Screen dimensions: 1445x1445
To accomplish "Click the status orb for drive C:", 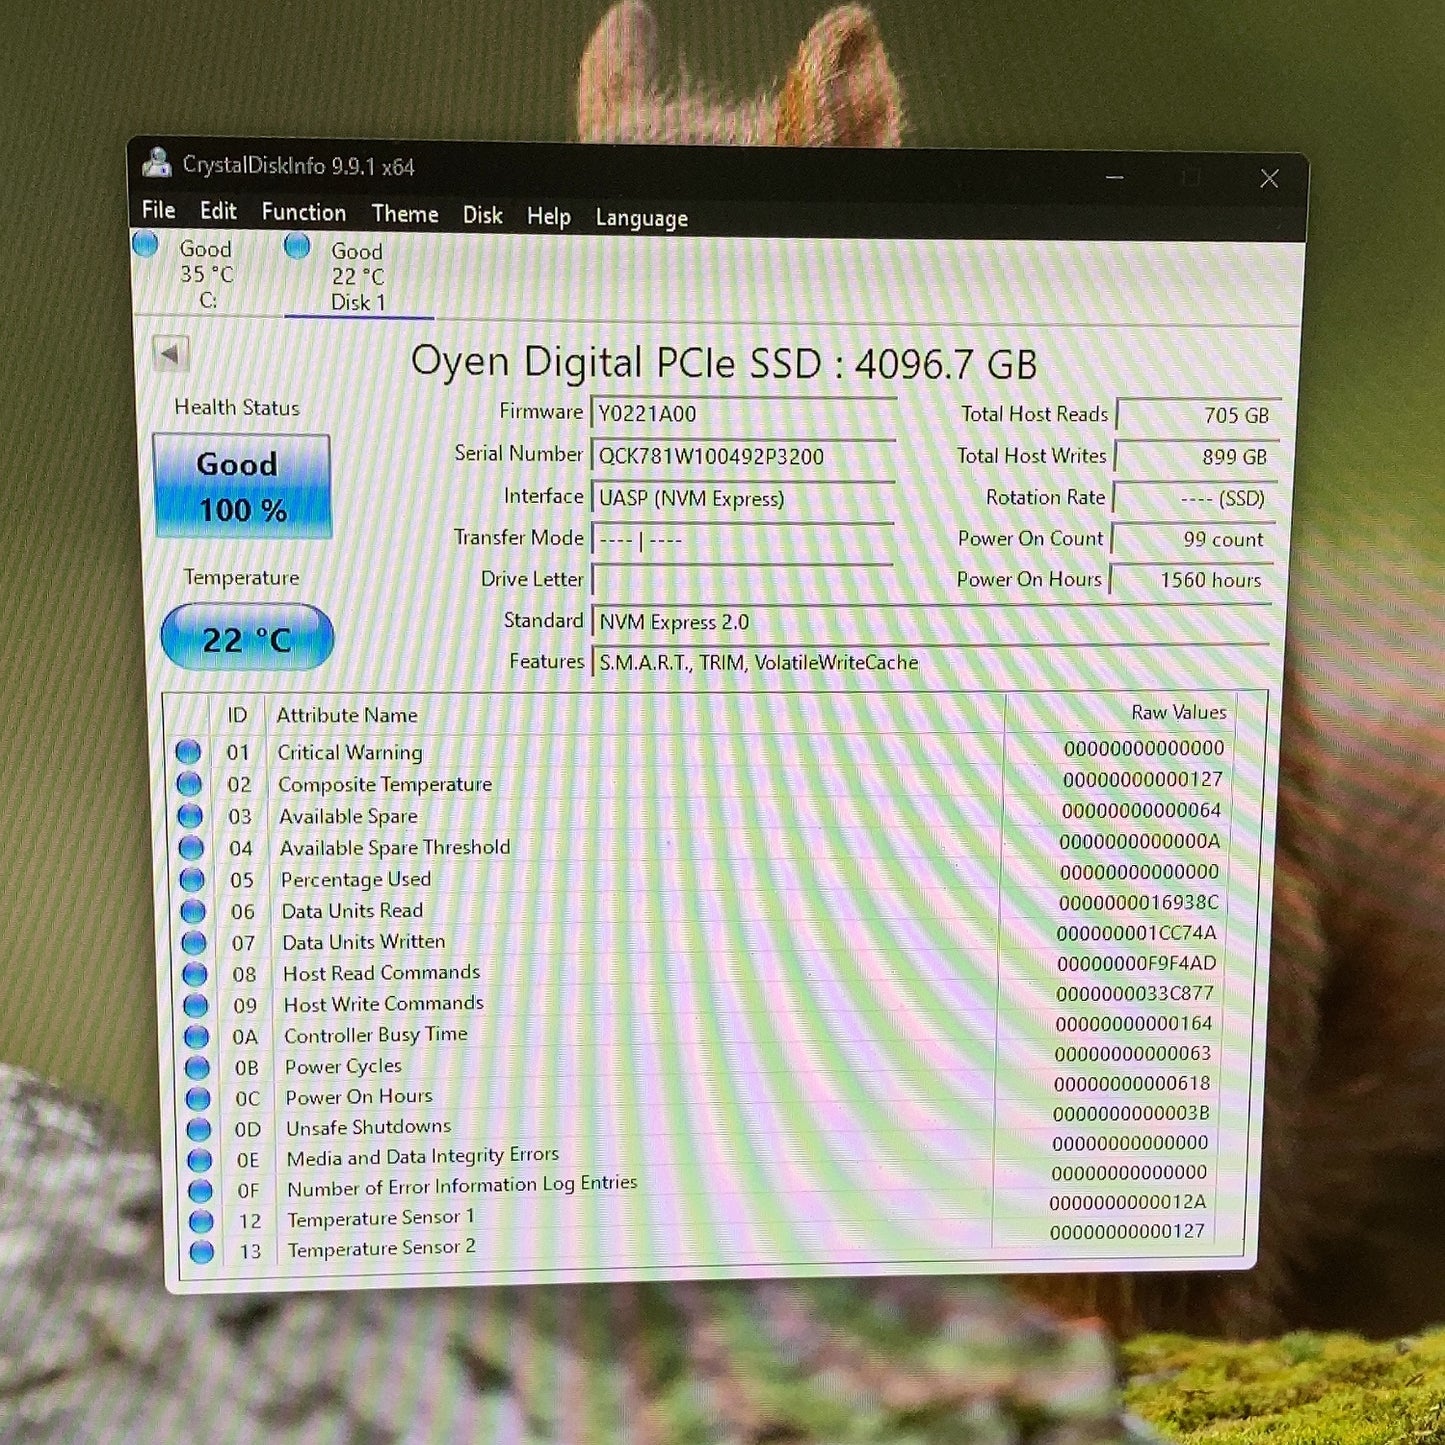I will coord(146,244).
